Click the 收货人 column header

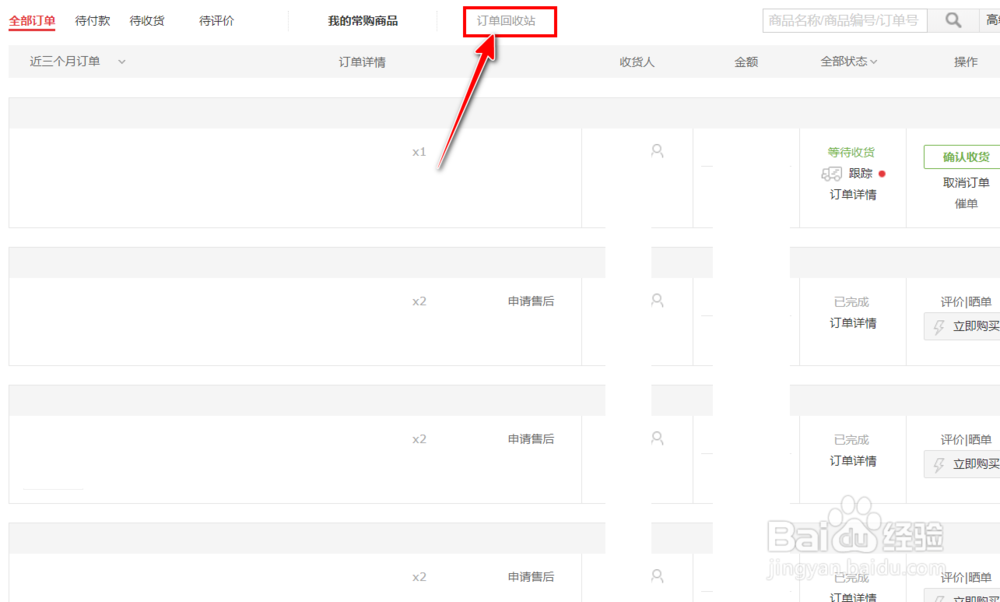pos(637,62)
